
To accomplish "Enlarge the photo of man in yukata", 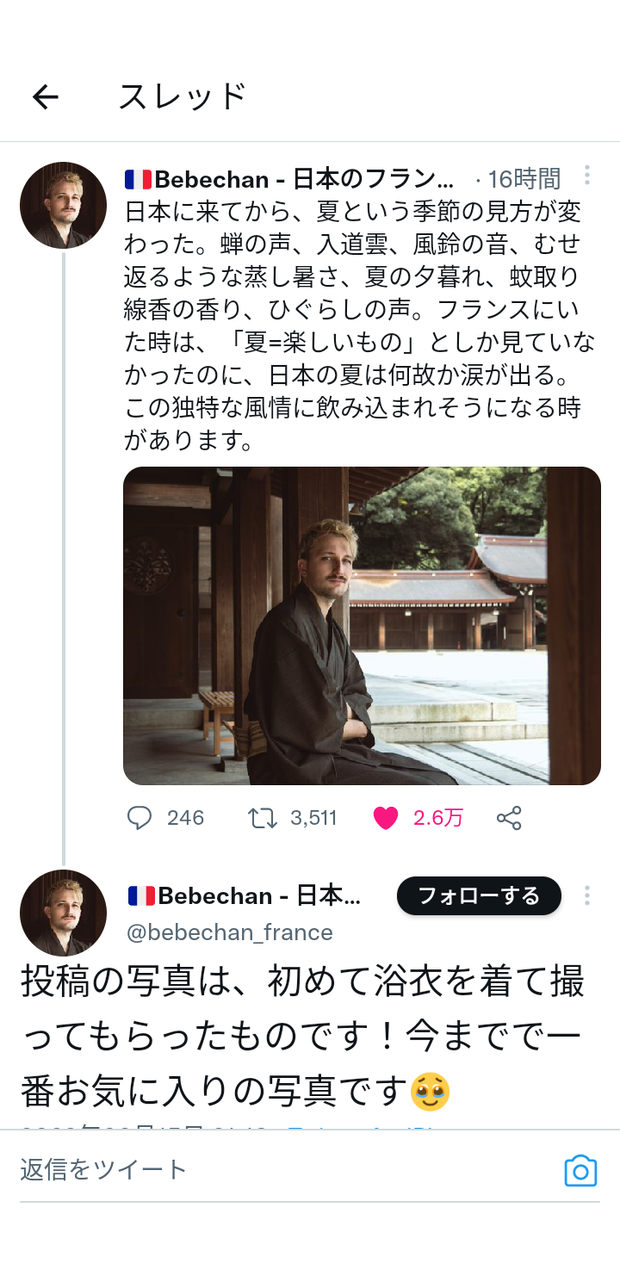I will coord(361,625).
